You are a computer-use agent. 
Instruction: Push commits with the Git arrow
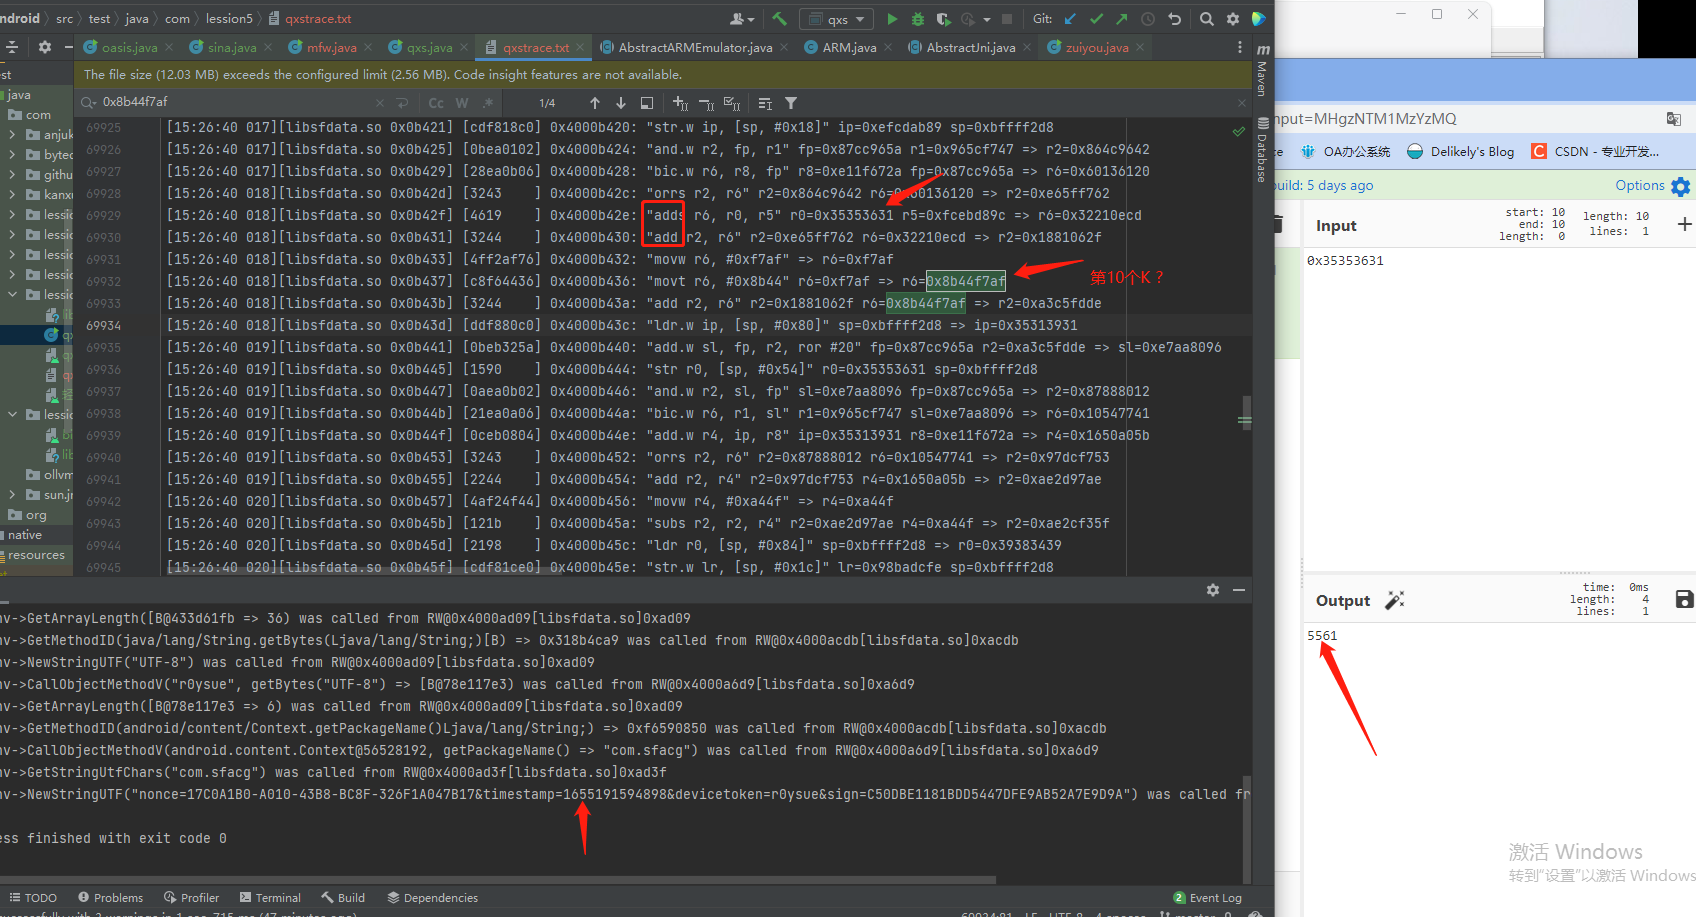click(1122, 18)
